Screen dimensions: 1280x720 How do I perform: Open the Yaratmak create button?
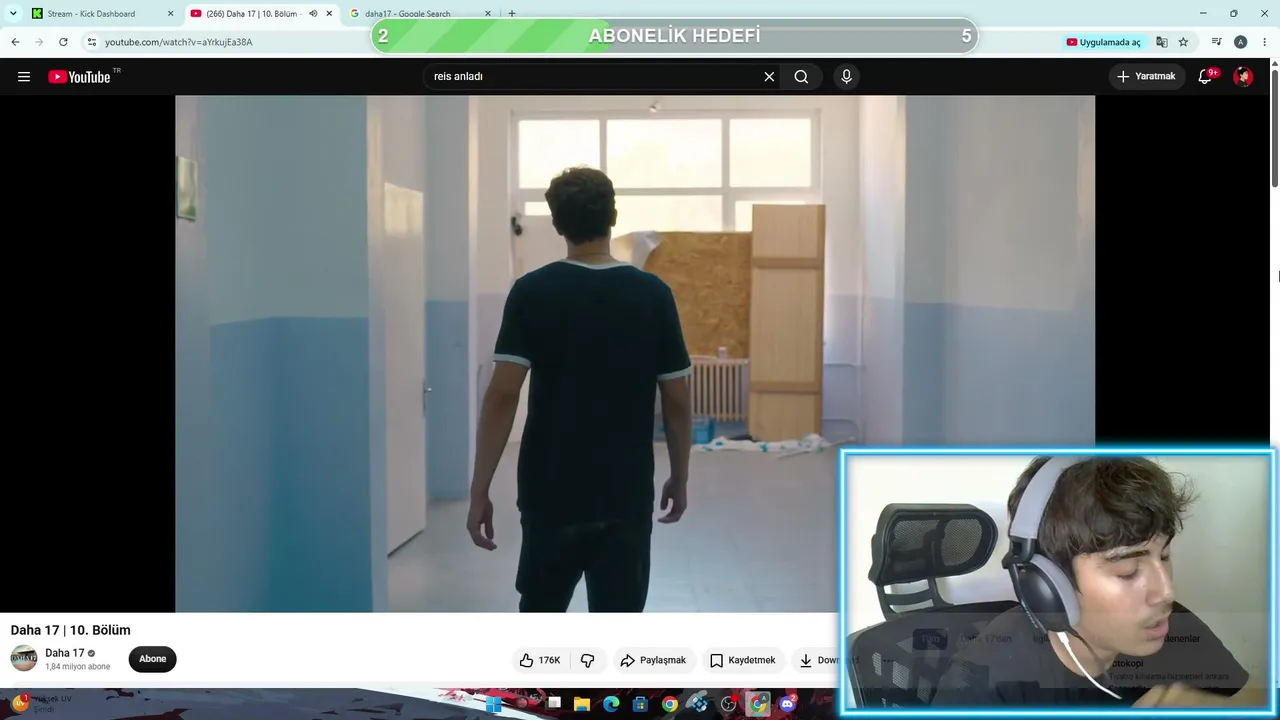pos(1146,77)
